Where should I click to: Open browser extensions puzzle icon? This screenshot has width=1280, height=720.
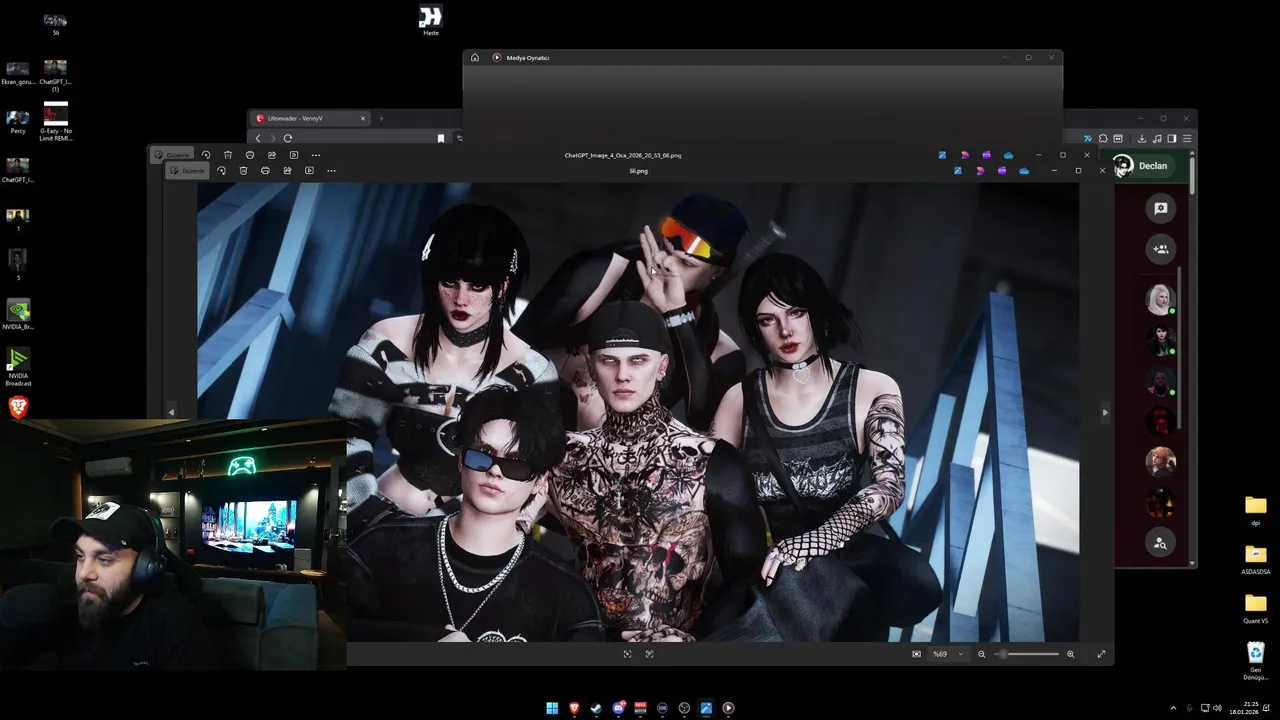[1103, 138]
